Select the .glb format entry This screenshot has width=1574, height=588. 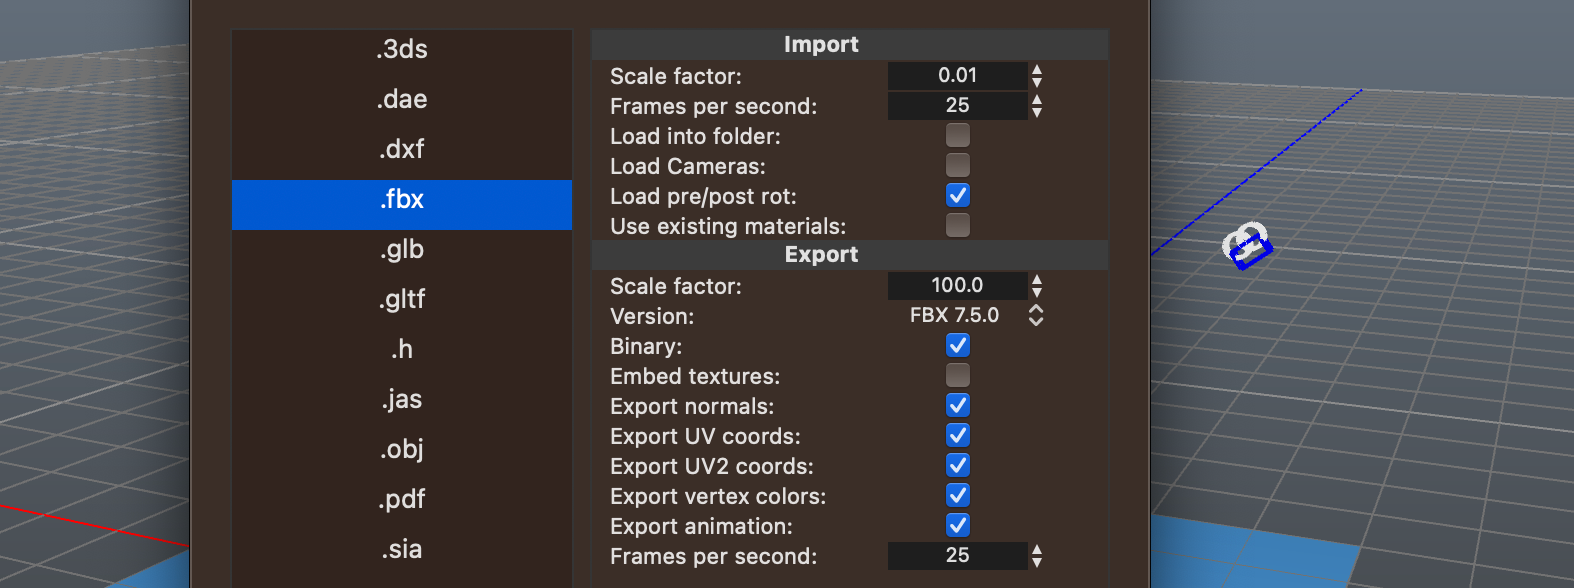(402, 249)
